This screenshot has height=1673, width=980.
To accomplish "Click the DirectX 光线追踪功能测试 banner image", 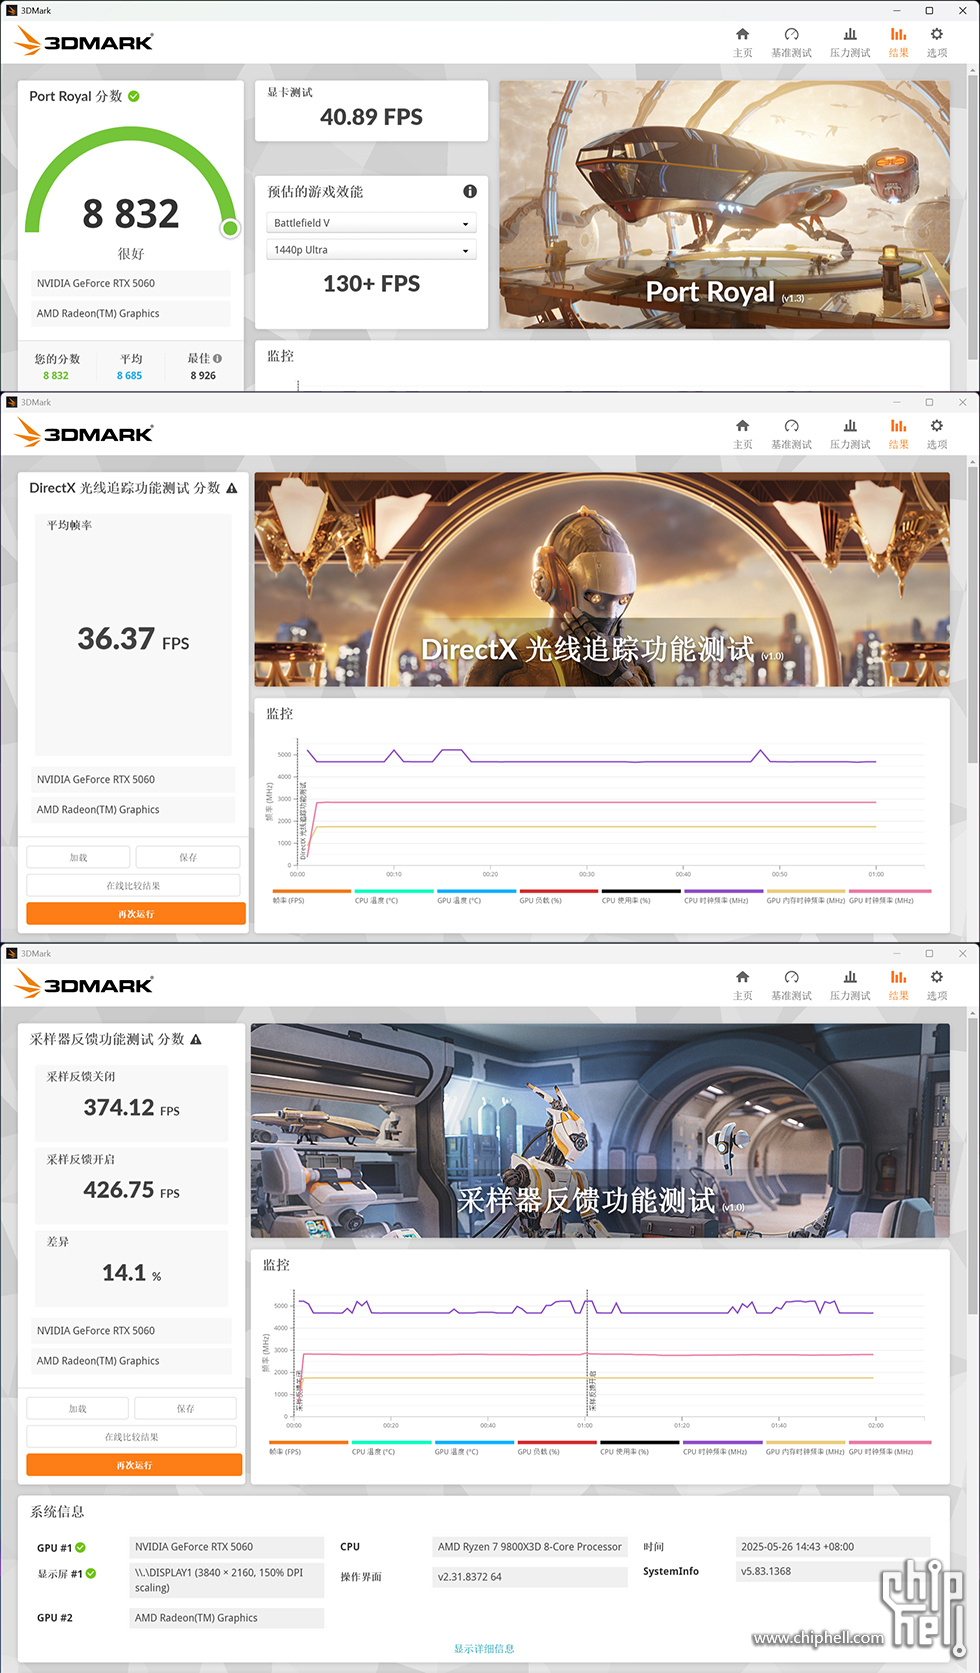I will coord(602,579).
